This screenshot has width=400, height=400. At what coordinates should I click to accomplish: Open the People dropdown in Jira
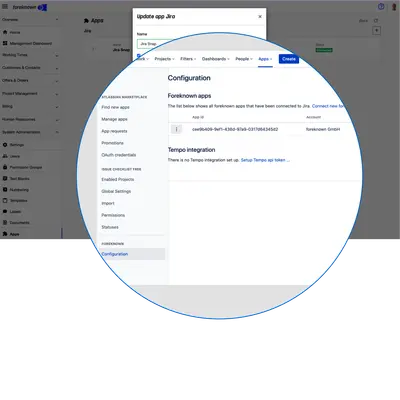244,59
